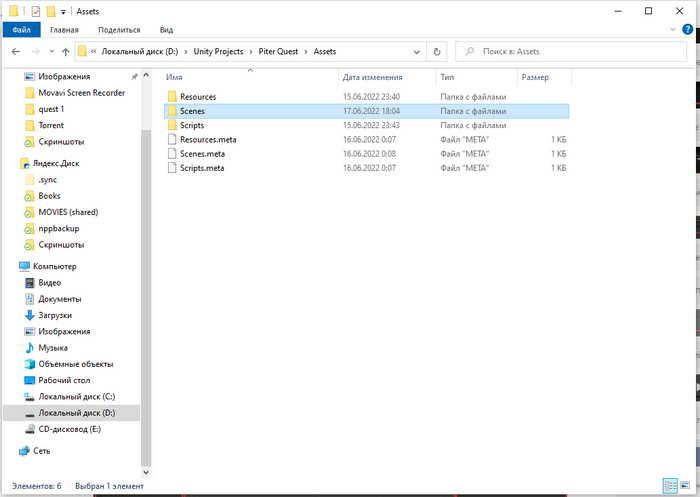Open the Вид ribbon tab
Screen dimensions: 700x497
point(166,30)
